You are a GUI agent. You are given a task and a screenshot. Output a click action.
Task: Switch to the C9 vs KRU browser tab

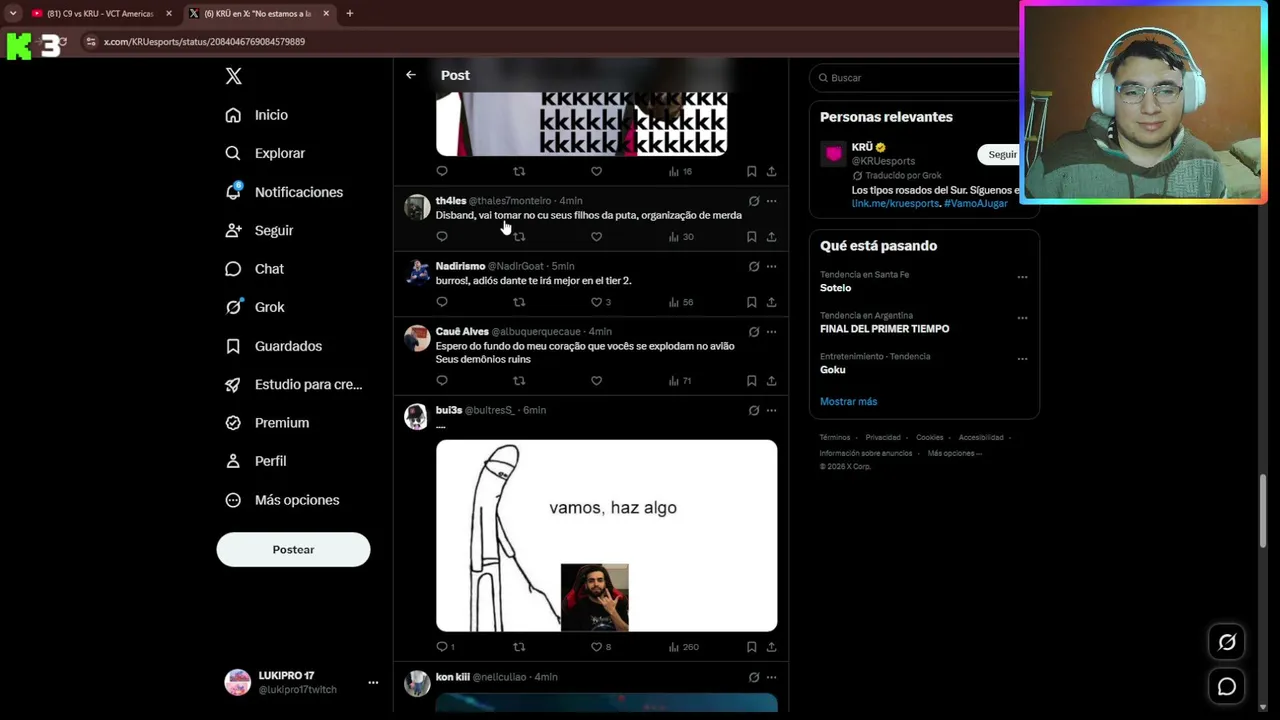[101, 14]
